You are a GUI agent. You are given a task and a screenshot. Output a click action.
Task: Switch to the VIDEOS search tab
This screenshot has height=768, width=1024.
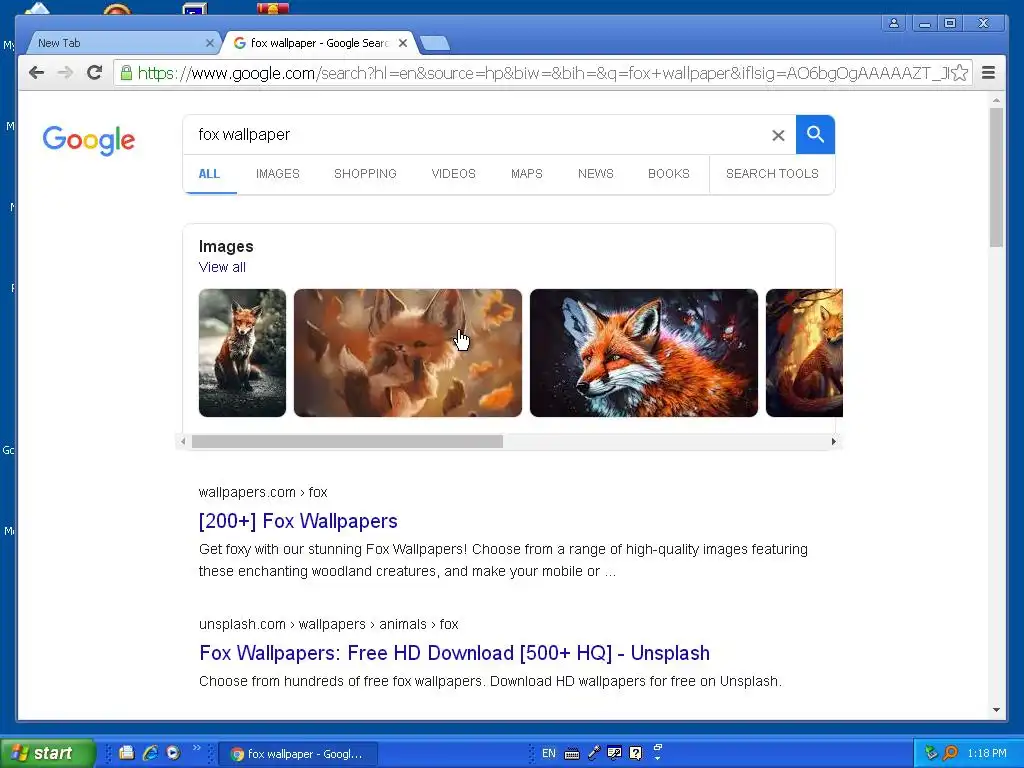click(x=453, y=174)
